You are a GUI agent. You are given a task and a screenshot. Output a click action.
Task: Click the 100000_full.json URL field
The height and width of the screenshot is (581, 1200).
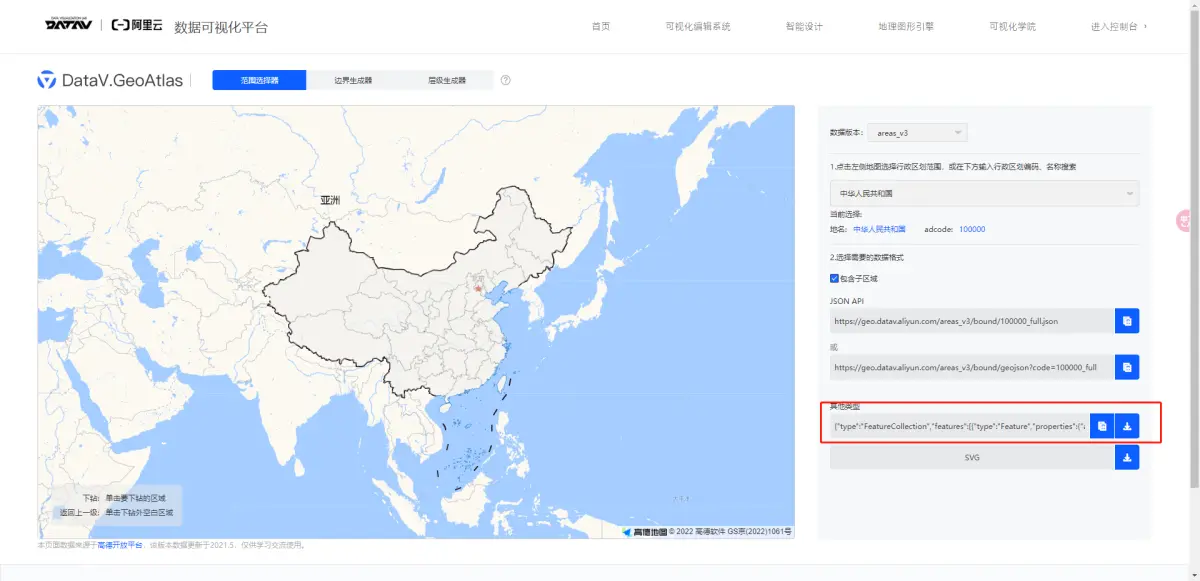(972, 321)
